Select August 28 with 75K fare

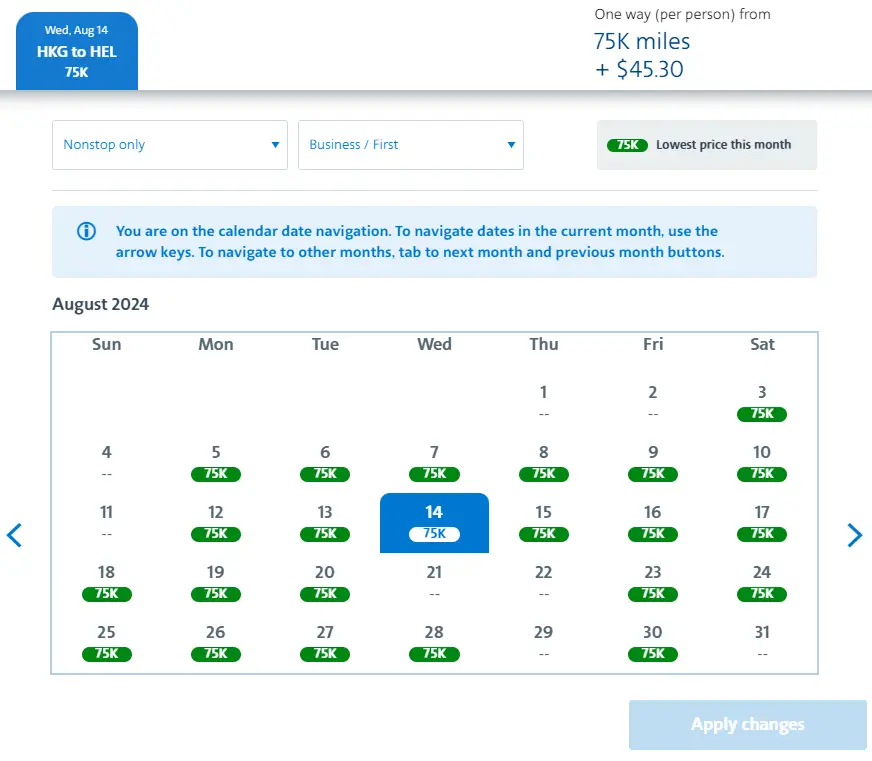tap(434, 642)
